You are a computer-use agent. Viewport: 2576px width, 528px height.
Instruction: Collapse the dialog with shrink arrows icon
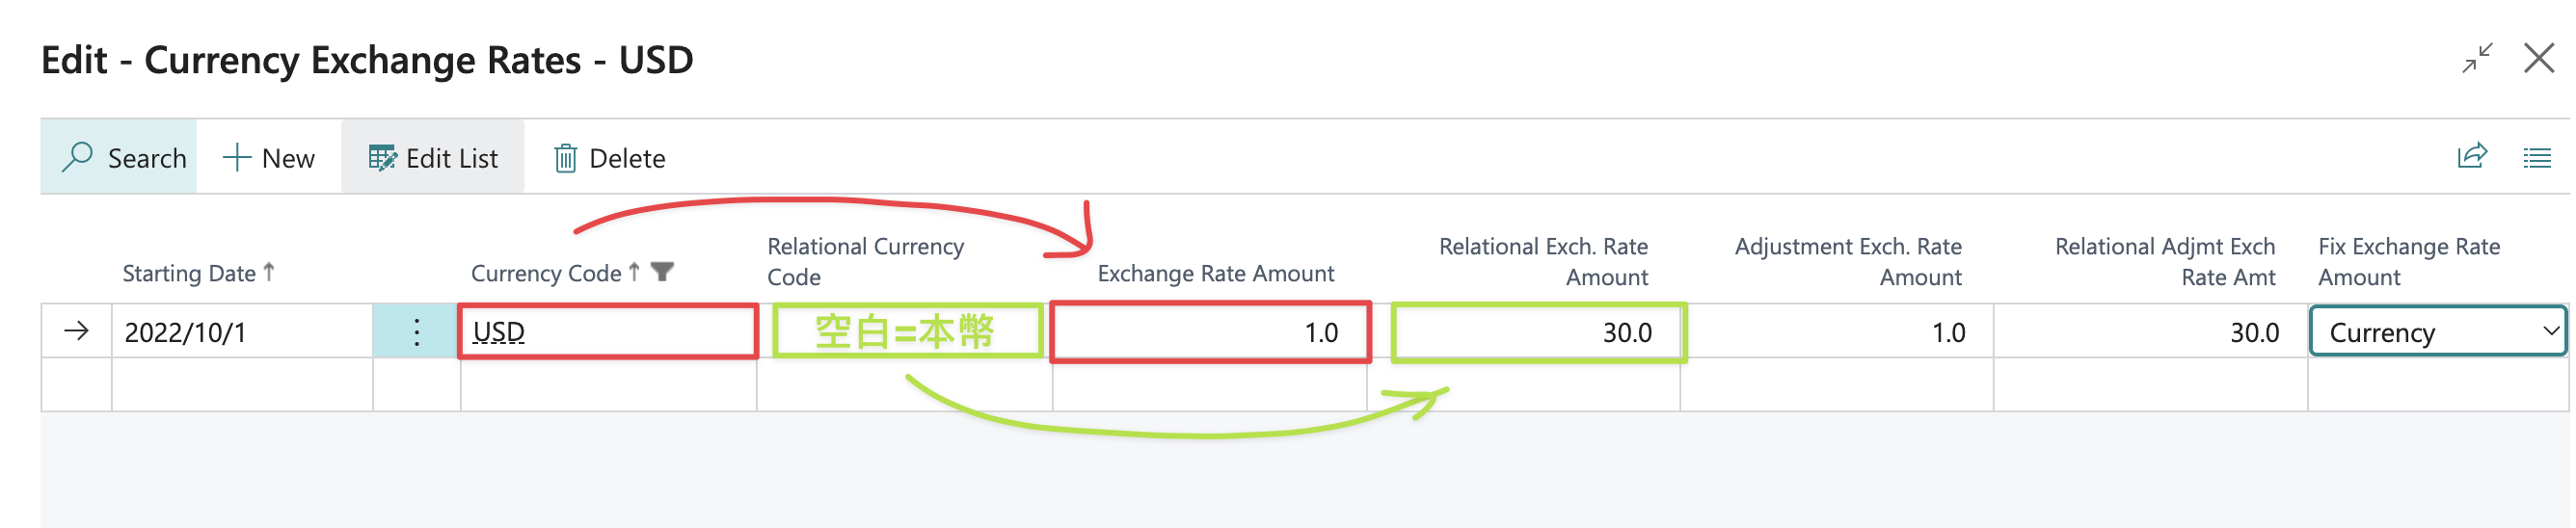point(2477,58)
